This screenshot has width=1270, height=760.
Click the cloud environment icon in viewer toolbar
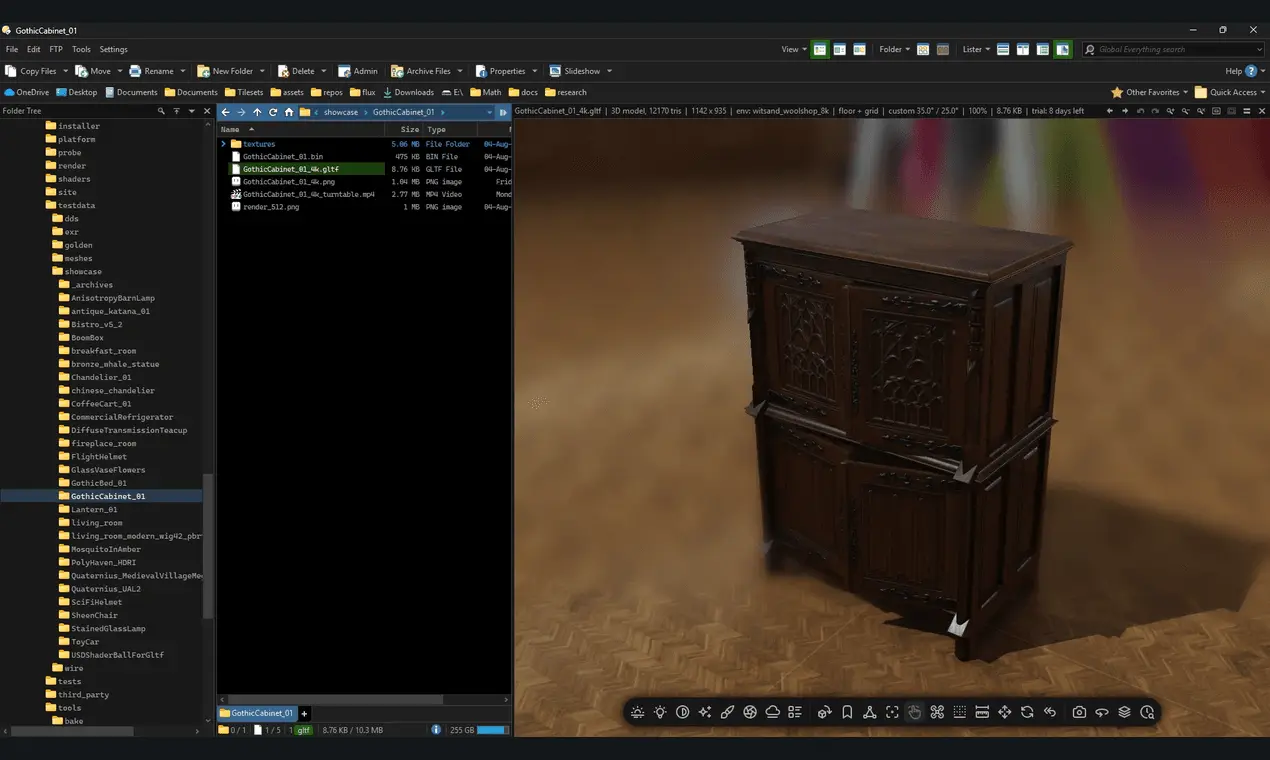[x=773, y=712]
